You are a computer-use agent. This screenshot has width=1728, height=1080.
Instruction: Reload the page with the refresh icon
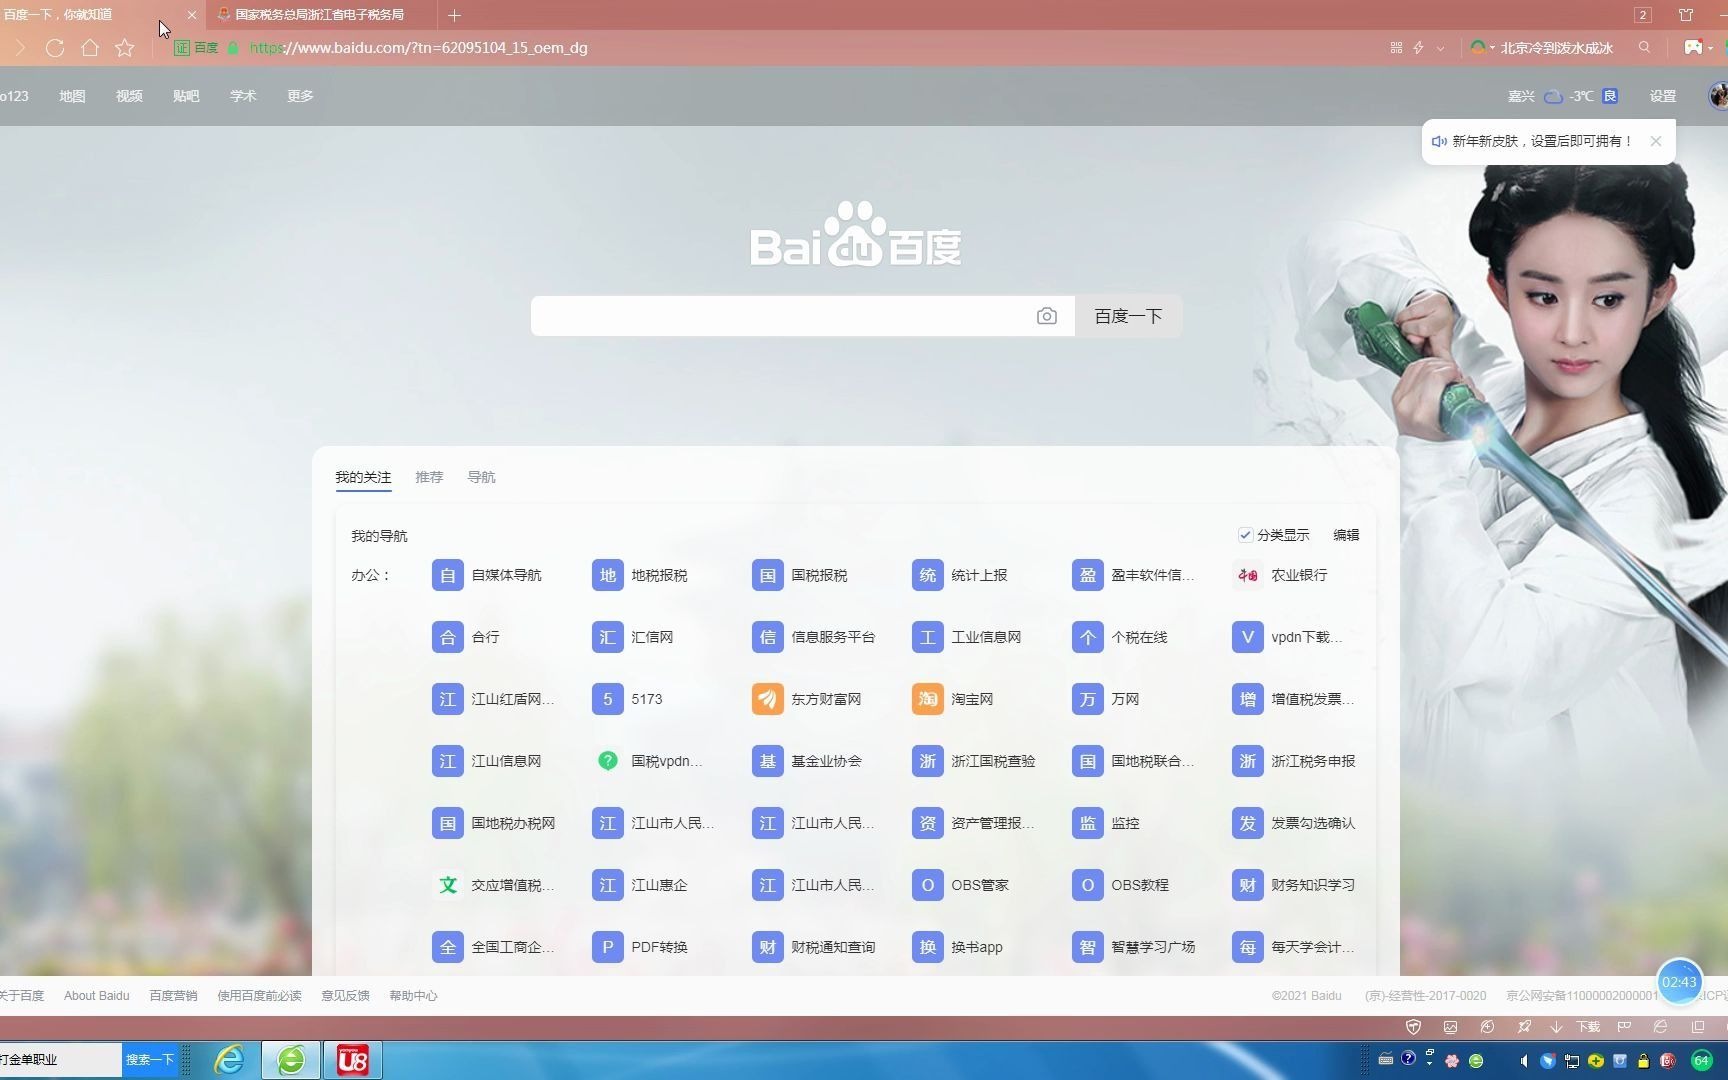pos(55,48)
